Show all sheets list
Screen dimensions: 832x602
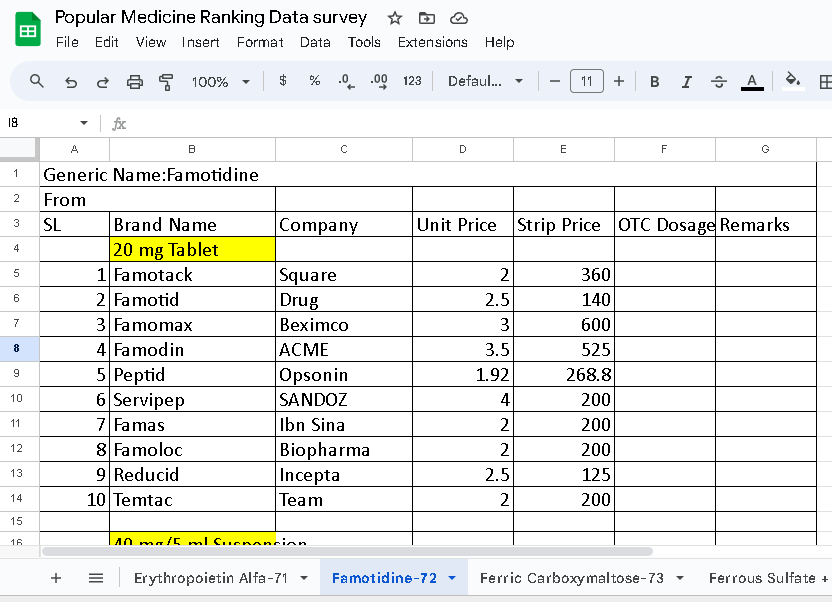coord(96,578)
